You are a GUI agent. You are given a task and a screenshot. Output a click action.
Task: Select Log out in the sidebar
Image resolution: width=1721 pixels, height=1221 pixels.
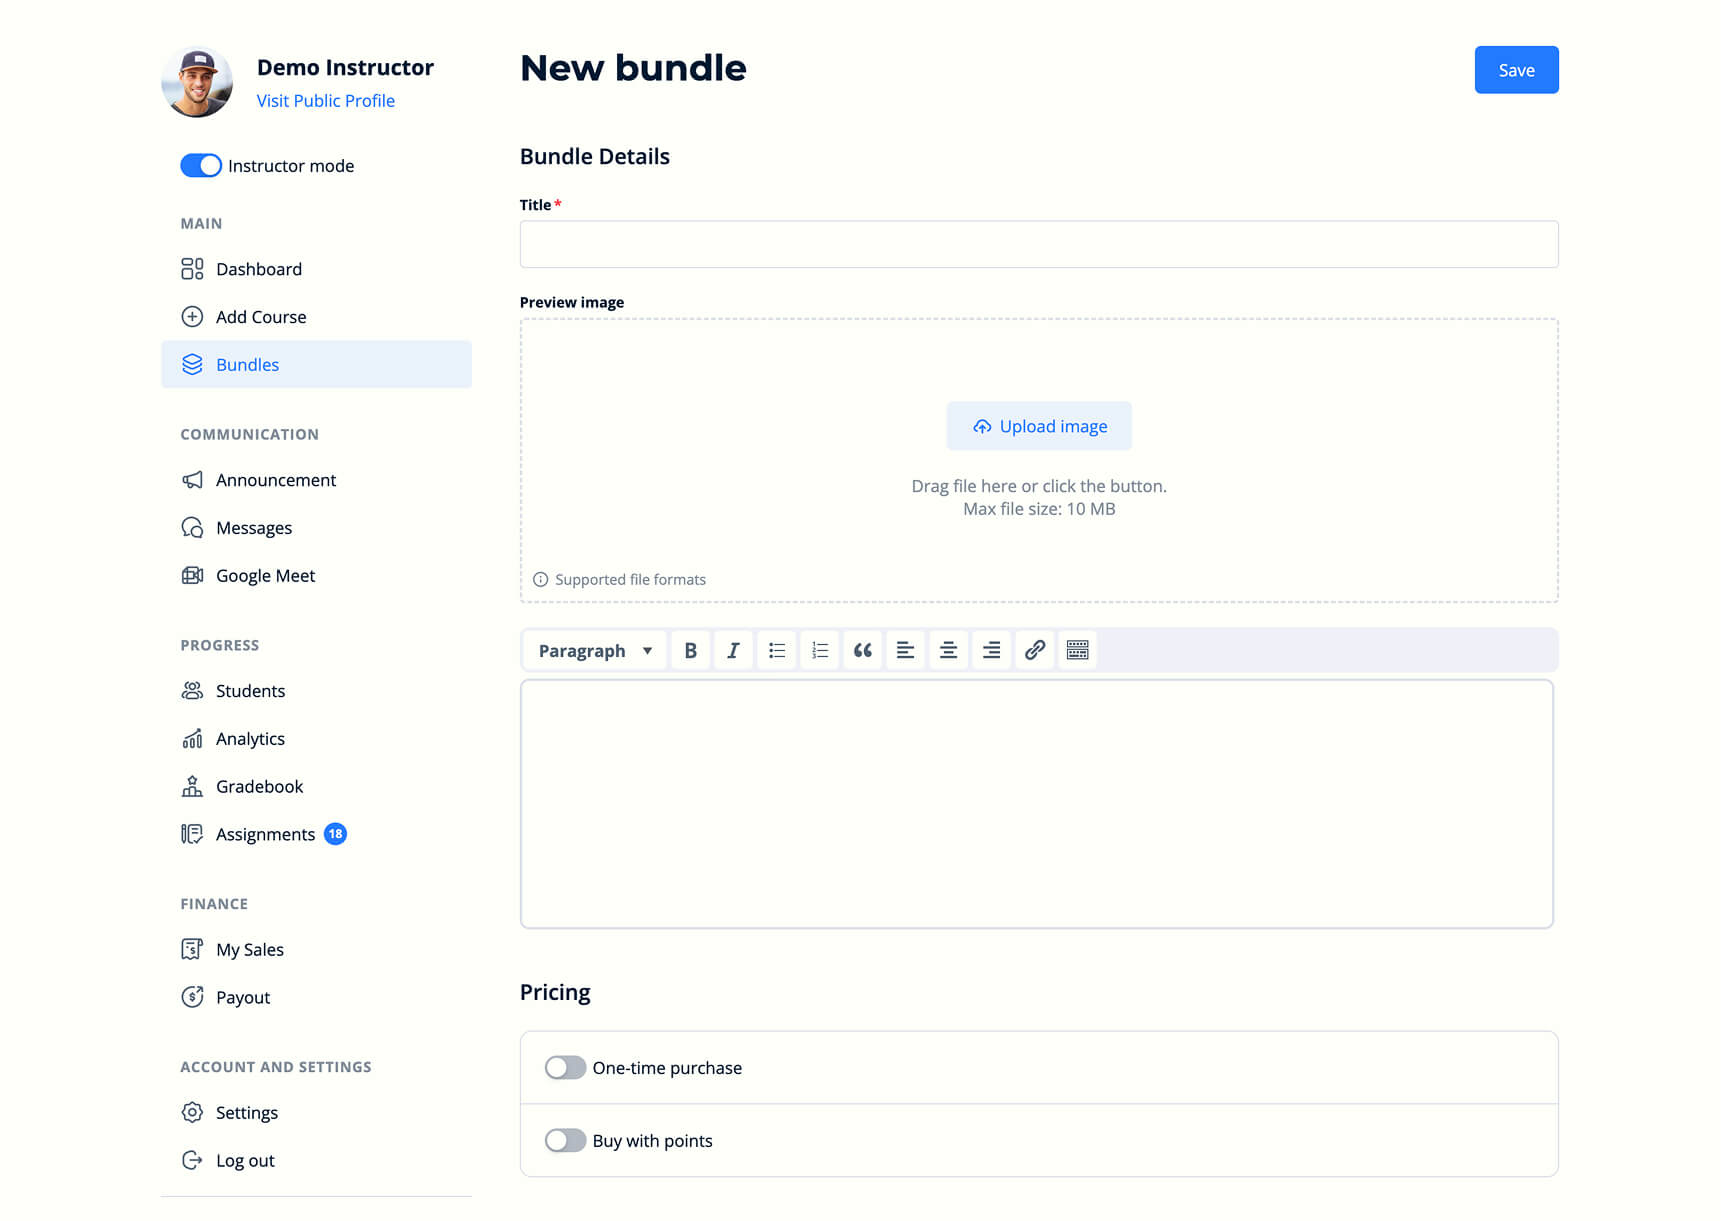pyautogui.click(x=316, y=1161)
